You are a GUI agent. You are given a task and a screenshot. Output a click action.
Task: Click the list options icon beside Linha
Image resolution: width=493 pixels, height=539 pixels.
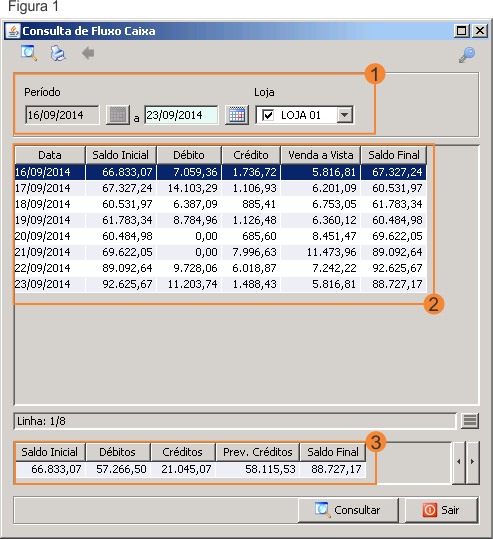click(x=470, y=421)
